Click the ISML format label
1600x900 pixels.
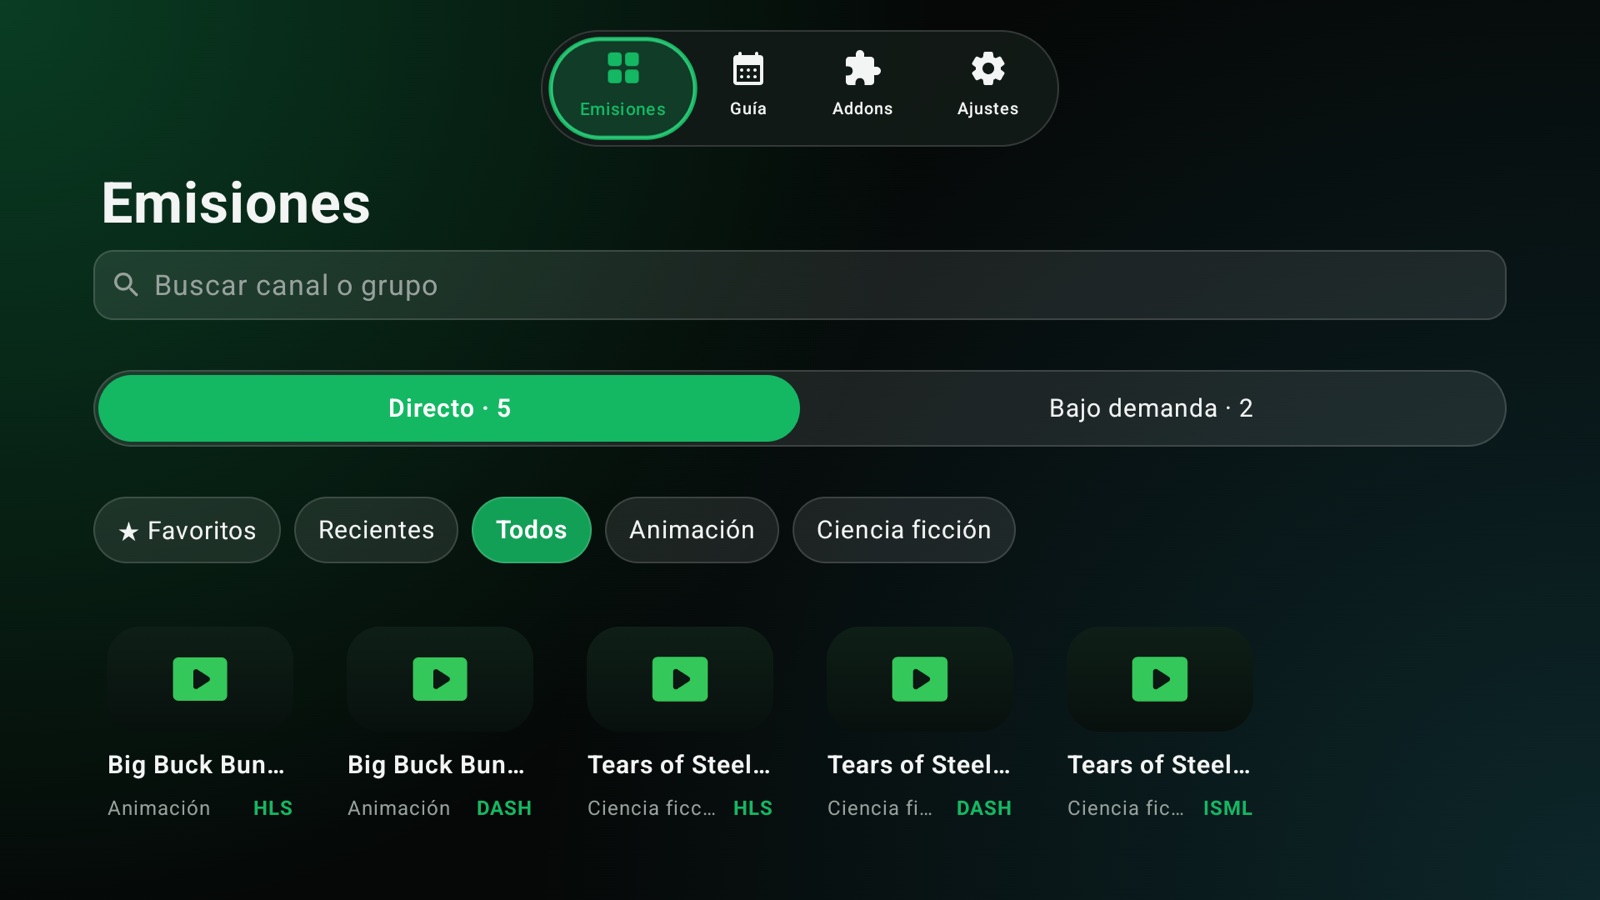point(1227,808)
